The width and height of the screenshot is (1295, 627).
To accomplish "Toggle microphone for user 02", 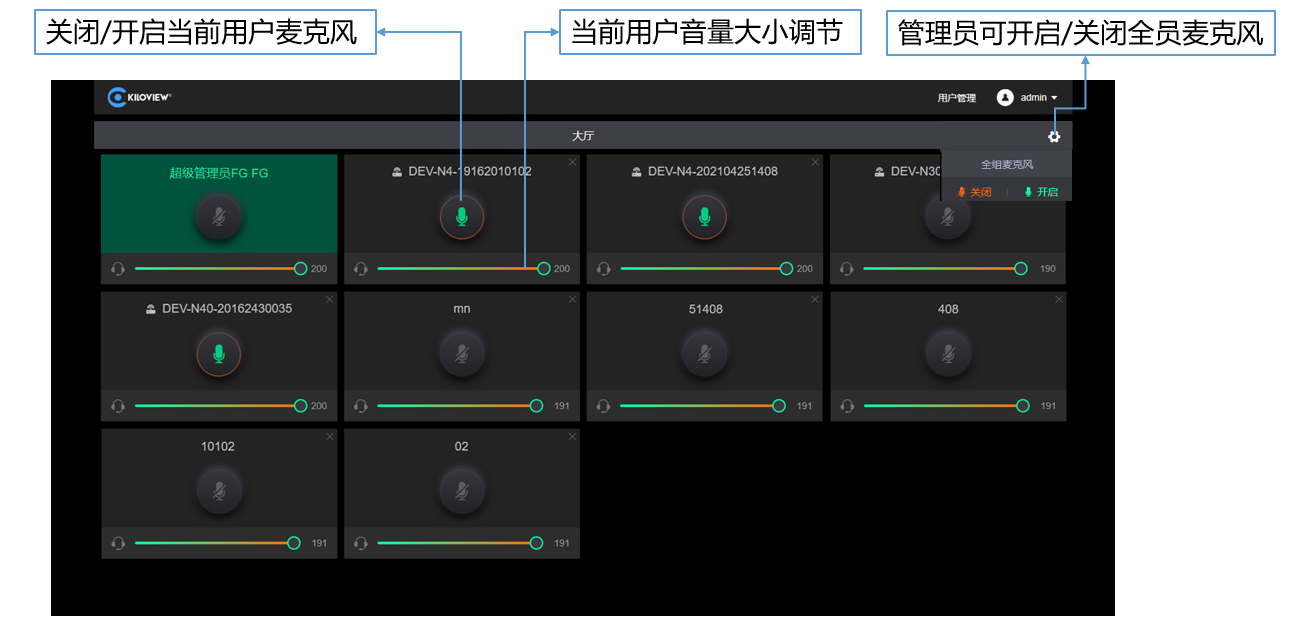I will coord(462,491).
